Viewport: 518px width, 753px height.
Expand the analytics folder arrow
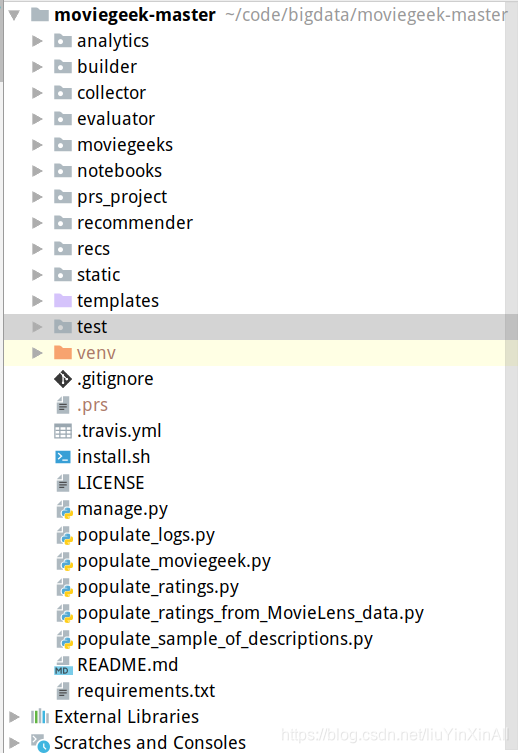37,41
